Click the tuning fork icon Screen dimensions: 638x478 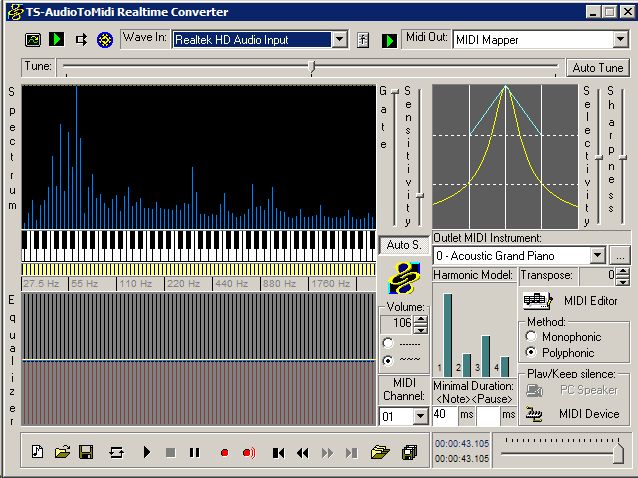363,40
